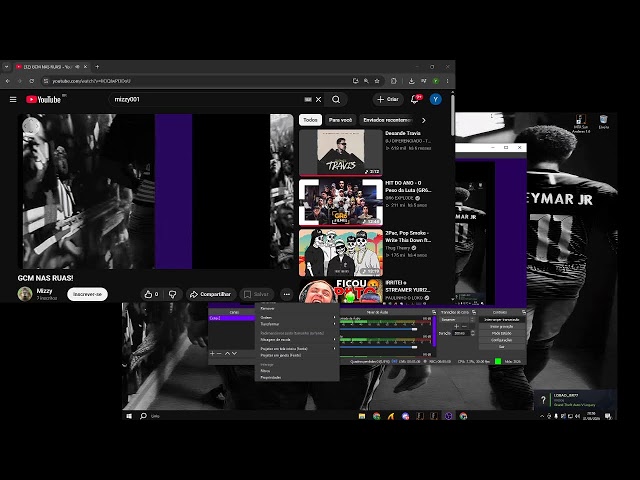Open the IRRITEI o STREAMER video title
The height and width of the screenshot is (480, 640).
coord(407,286)
